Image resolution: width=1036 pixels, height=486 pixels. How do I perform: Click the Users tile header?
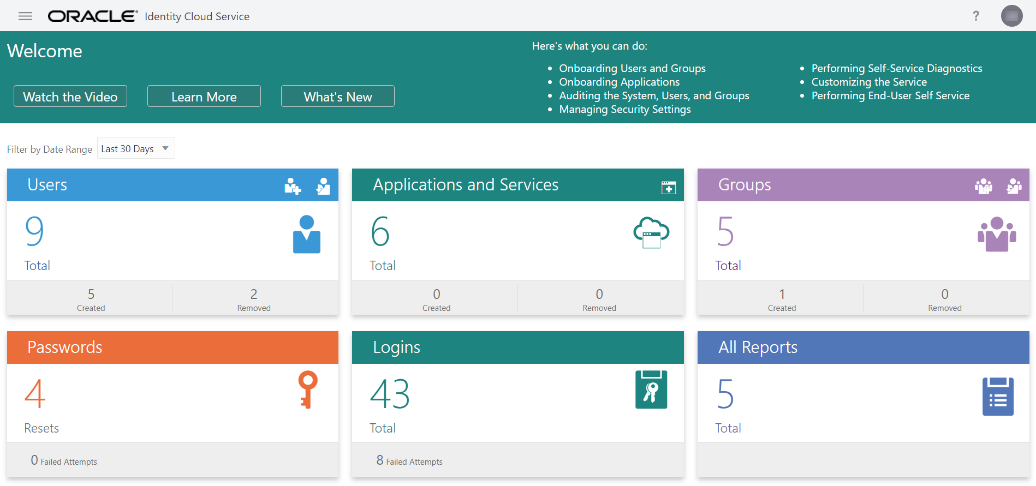click(x=172, y=185)
